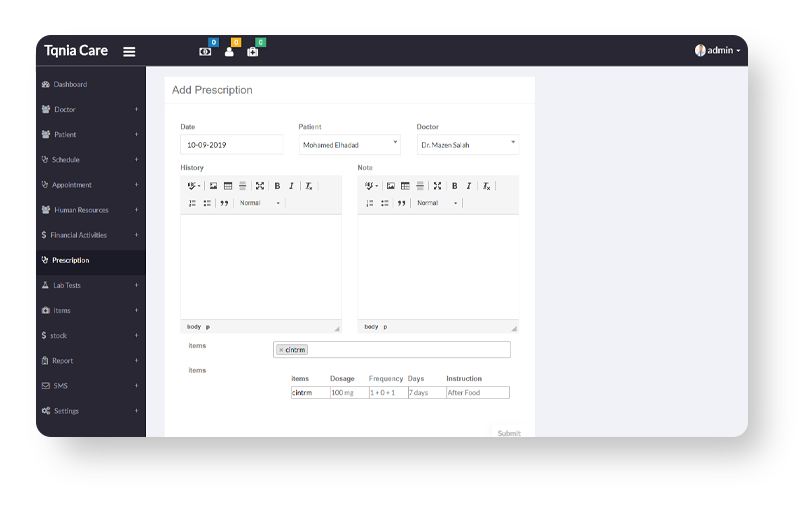Open paragraph format dropdown in History editor
This screenshot has height=516, width=800.
[x=260, y=203]
